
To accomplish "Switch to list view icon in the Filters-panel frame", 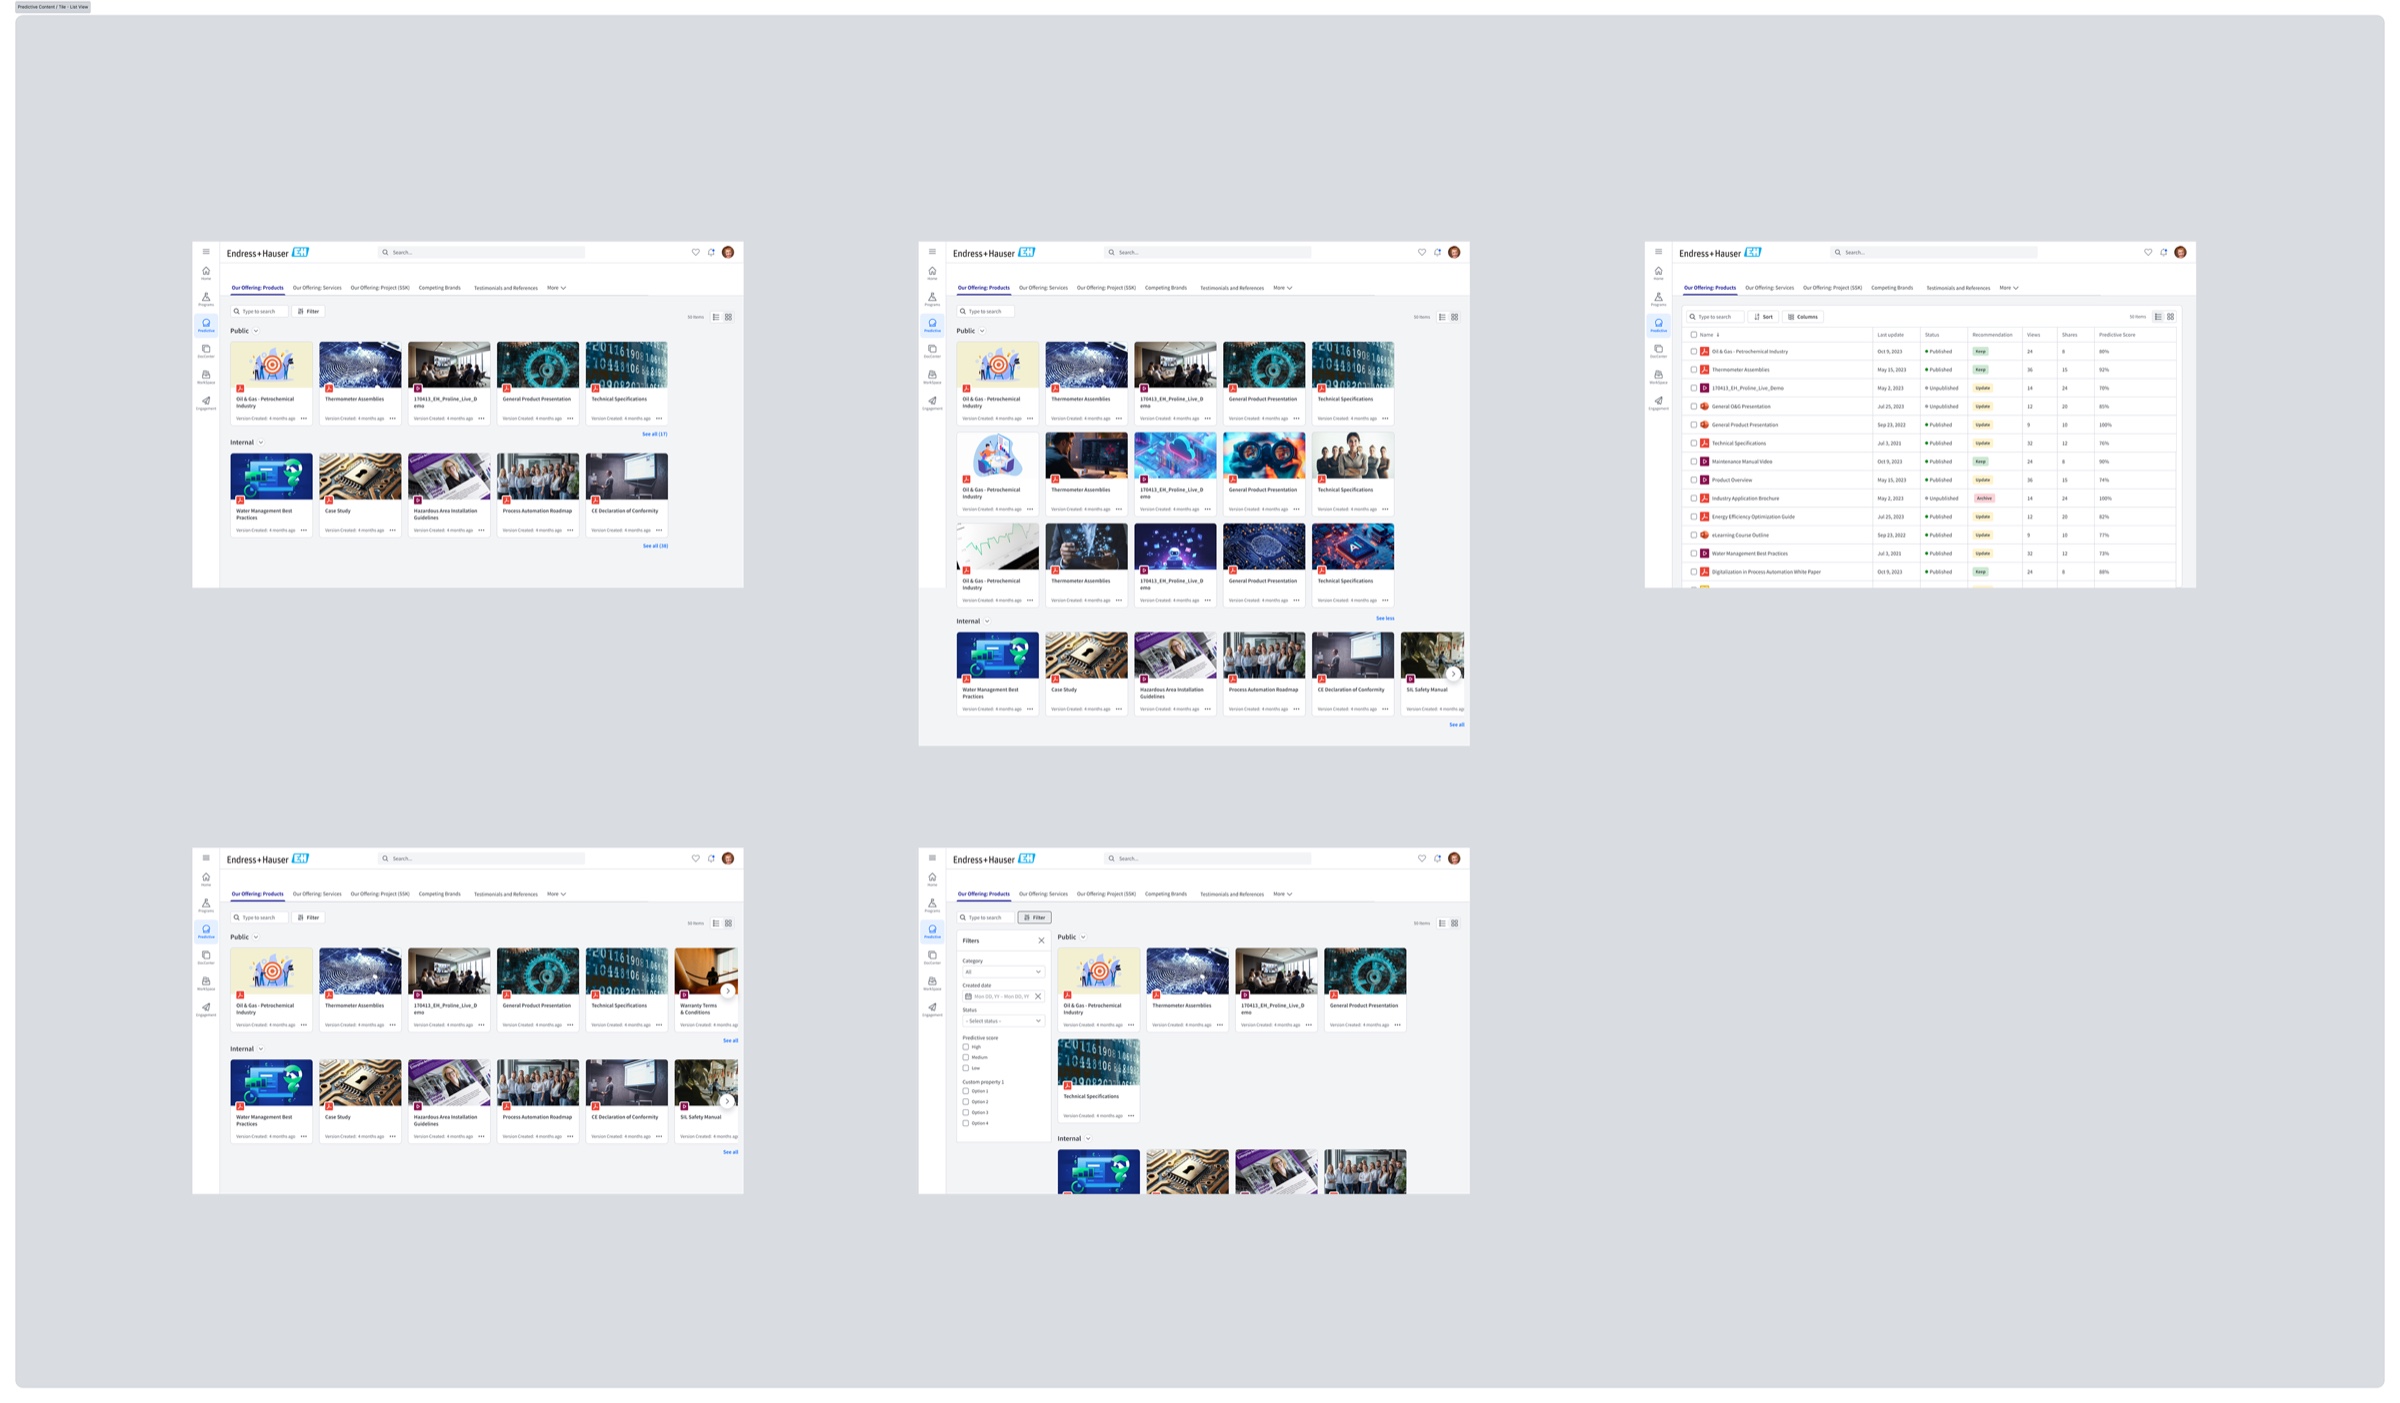I will 1442,923.
